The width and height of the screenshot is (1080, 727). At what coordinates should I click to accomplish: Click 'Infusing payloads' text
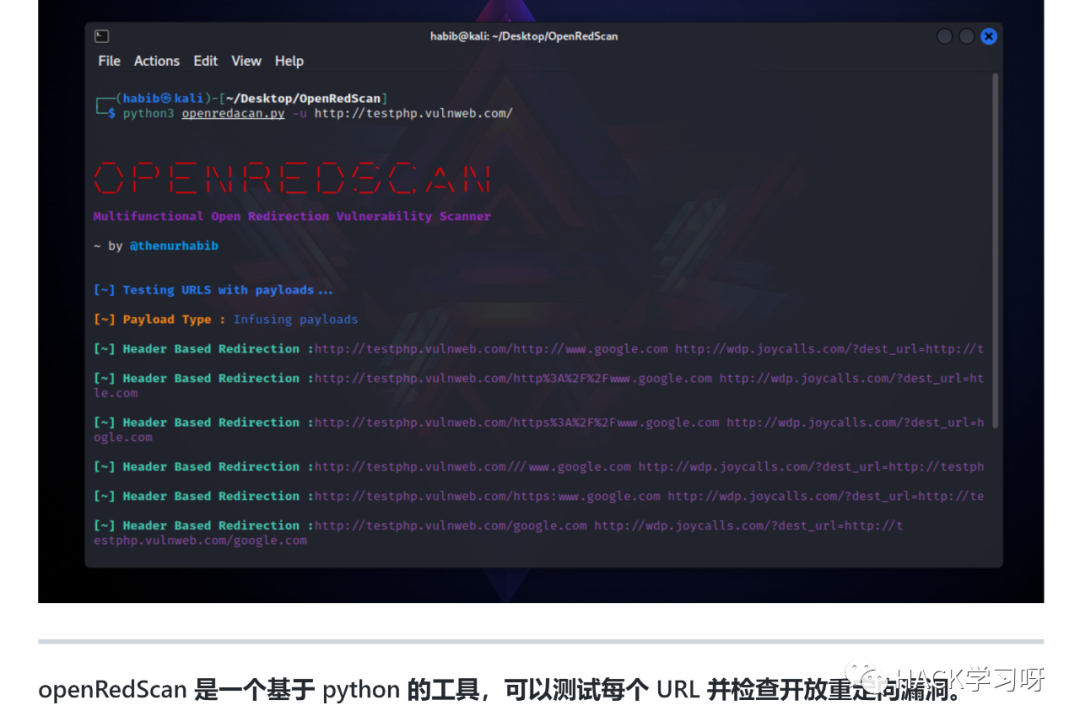(x=295, y=320)
